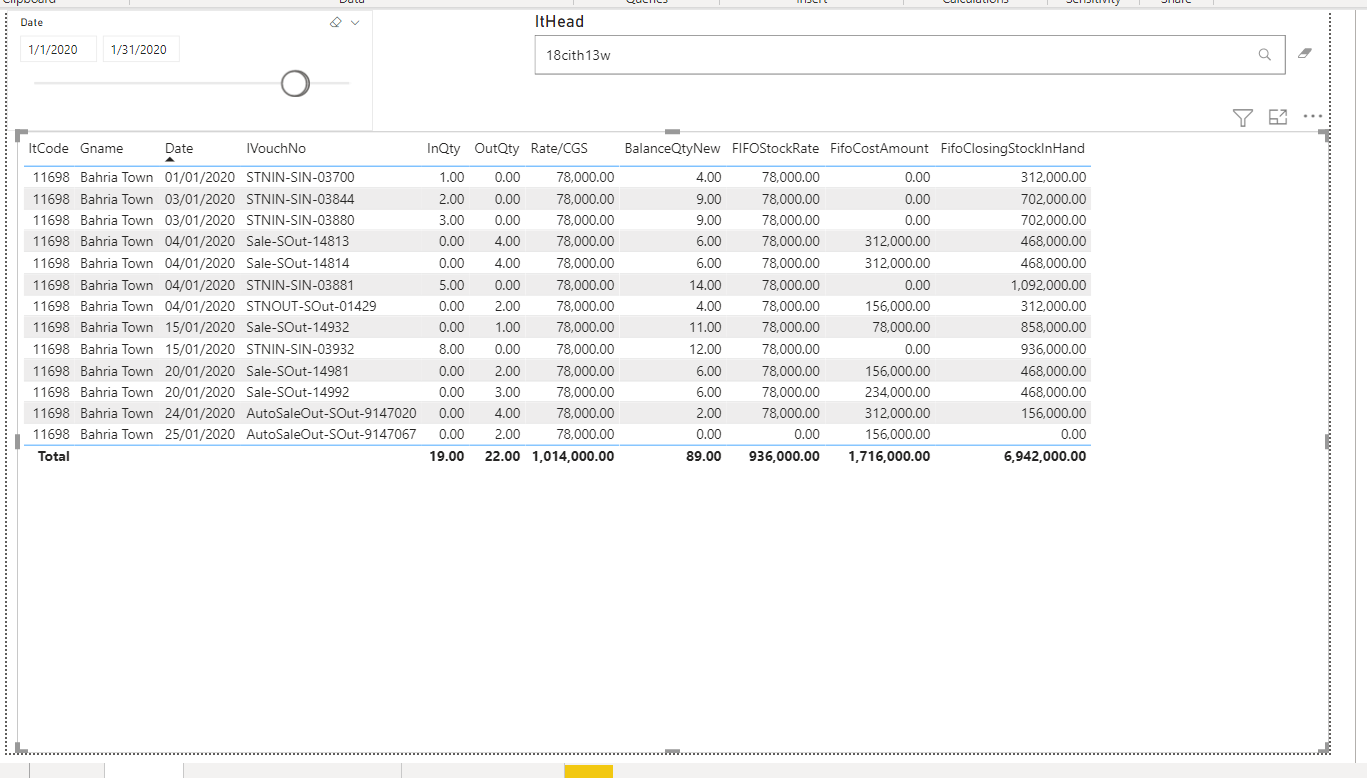Click the Total row label

click(54, 456)
